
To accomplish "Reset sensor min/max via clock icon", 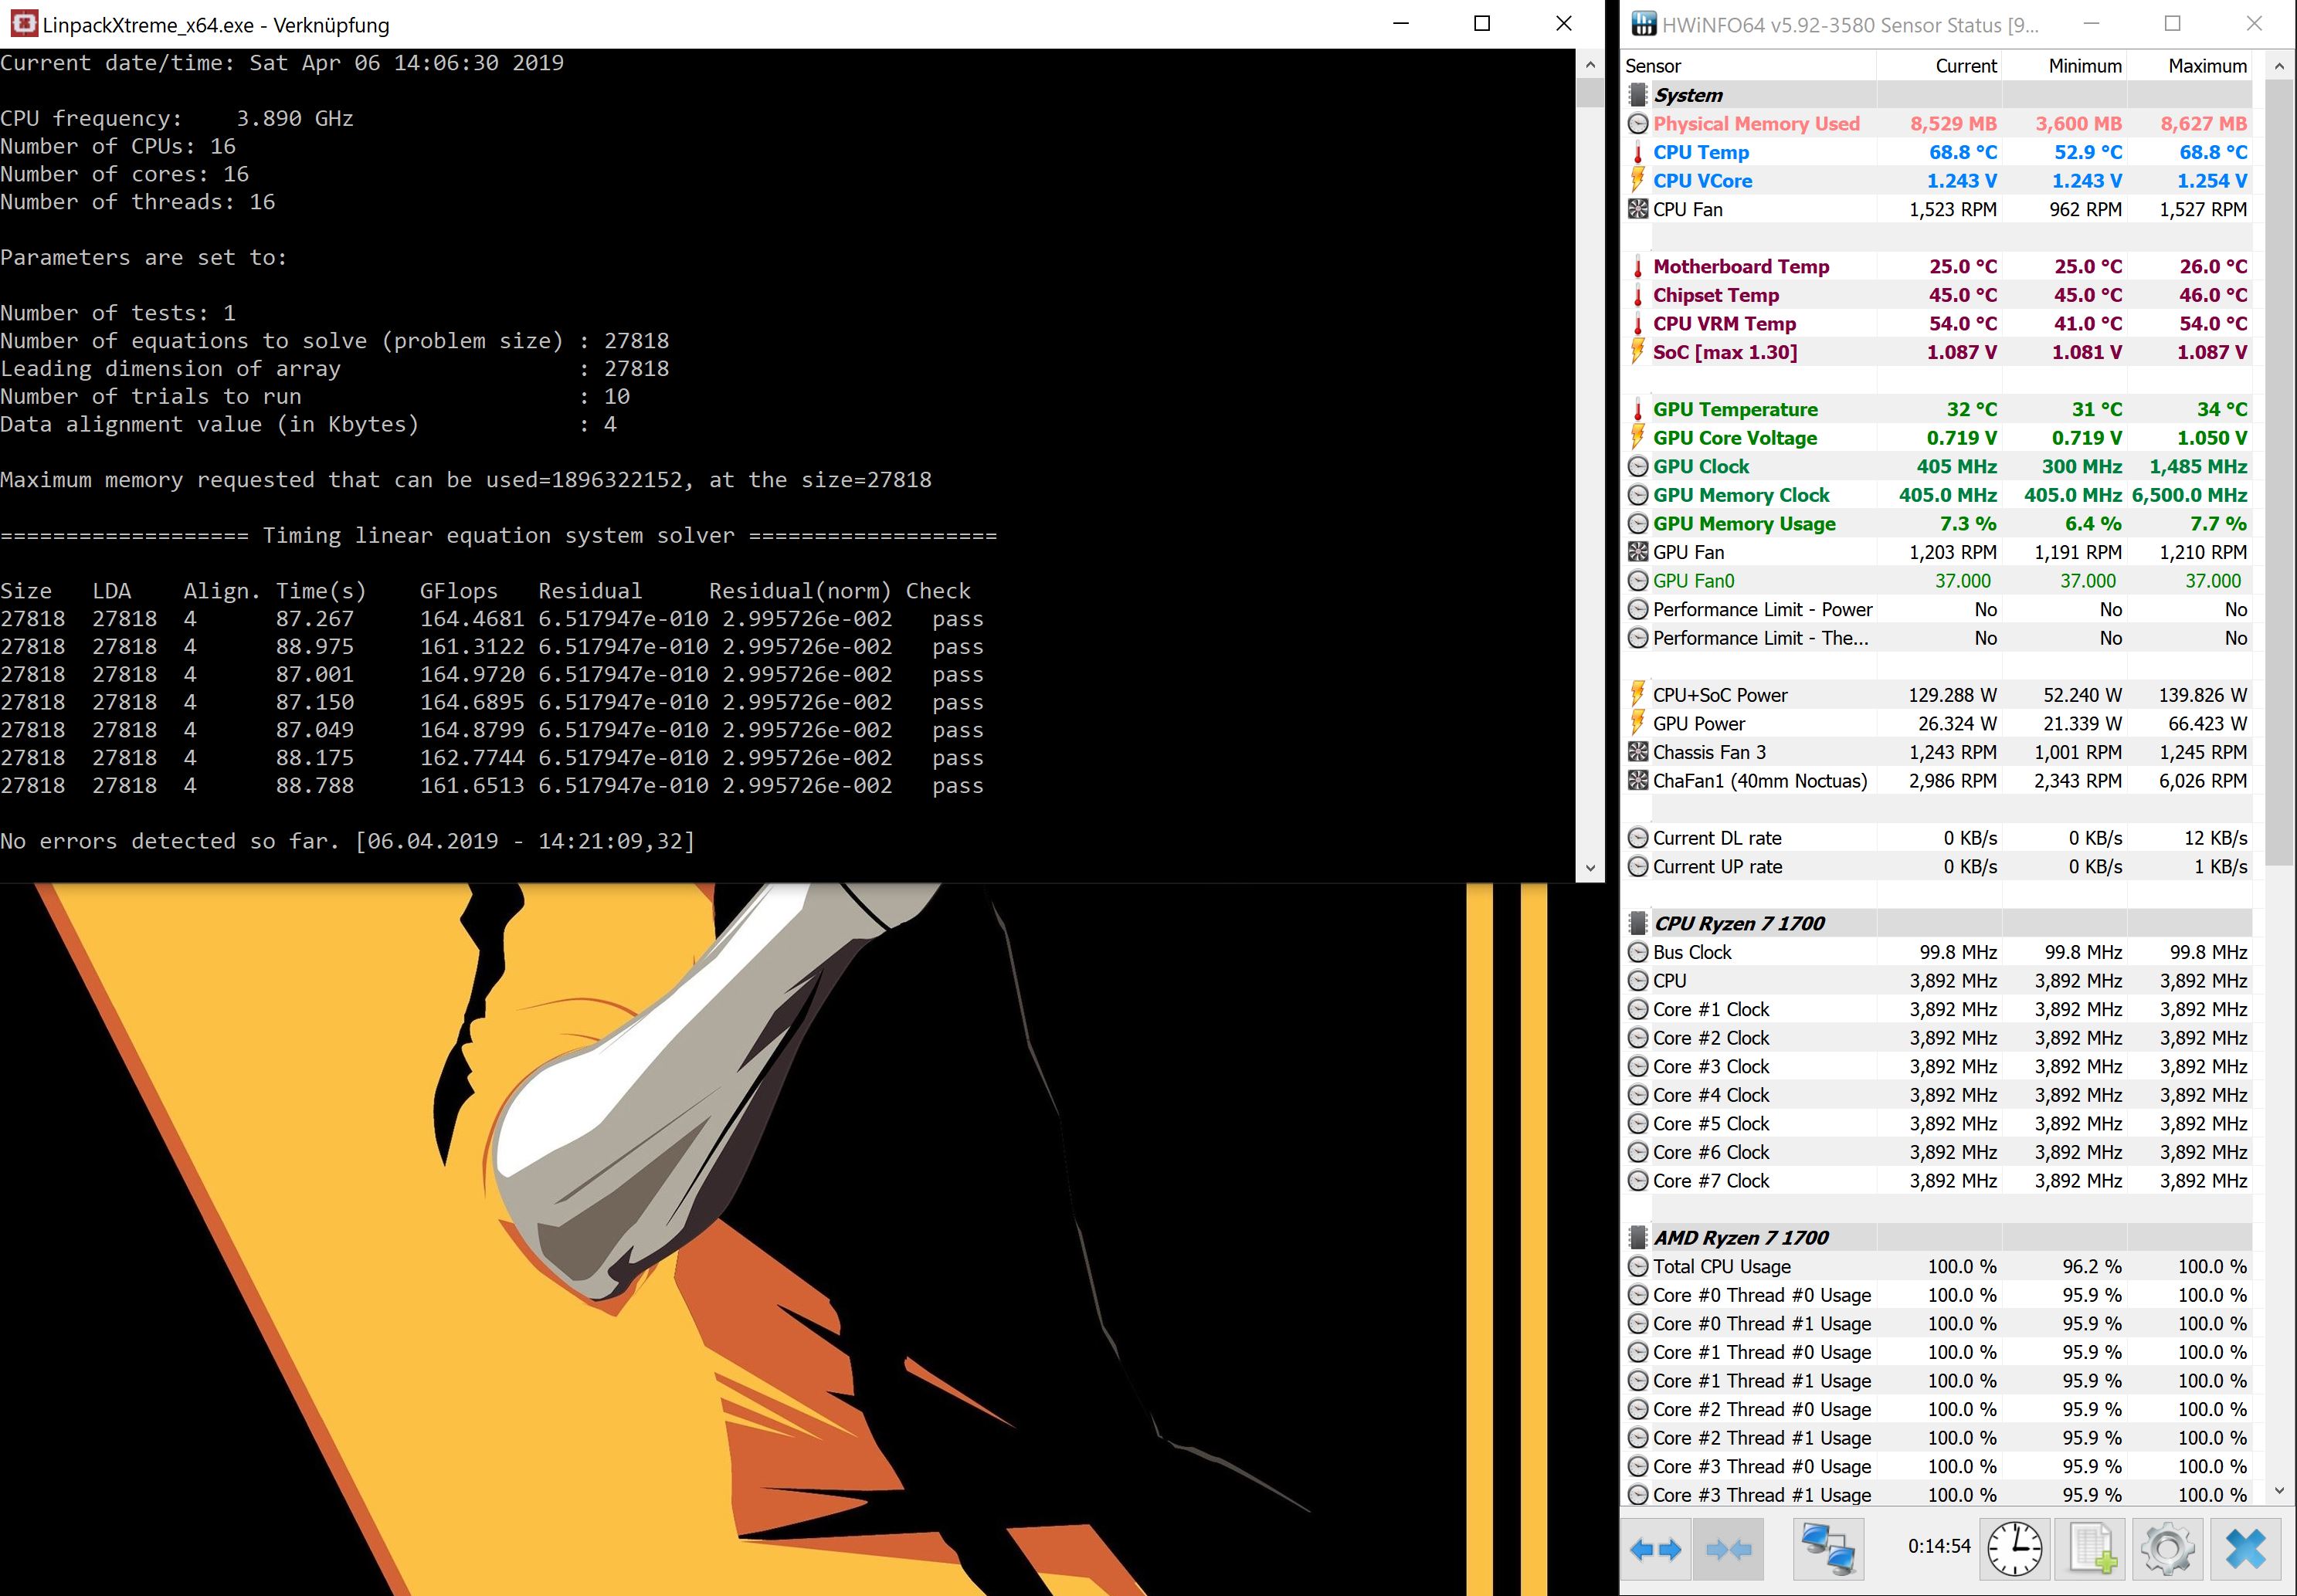I will (x=2014, y=1549).
